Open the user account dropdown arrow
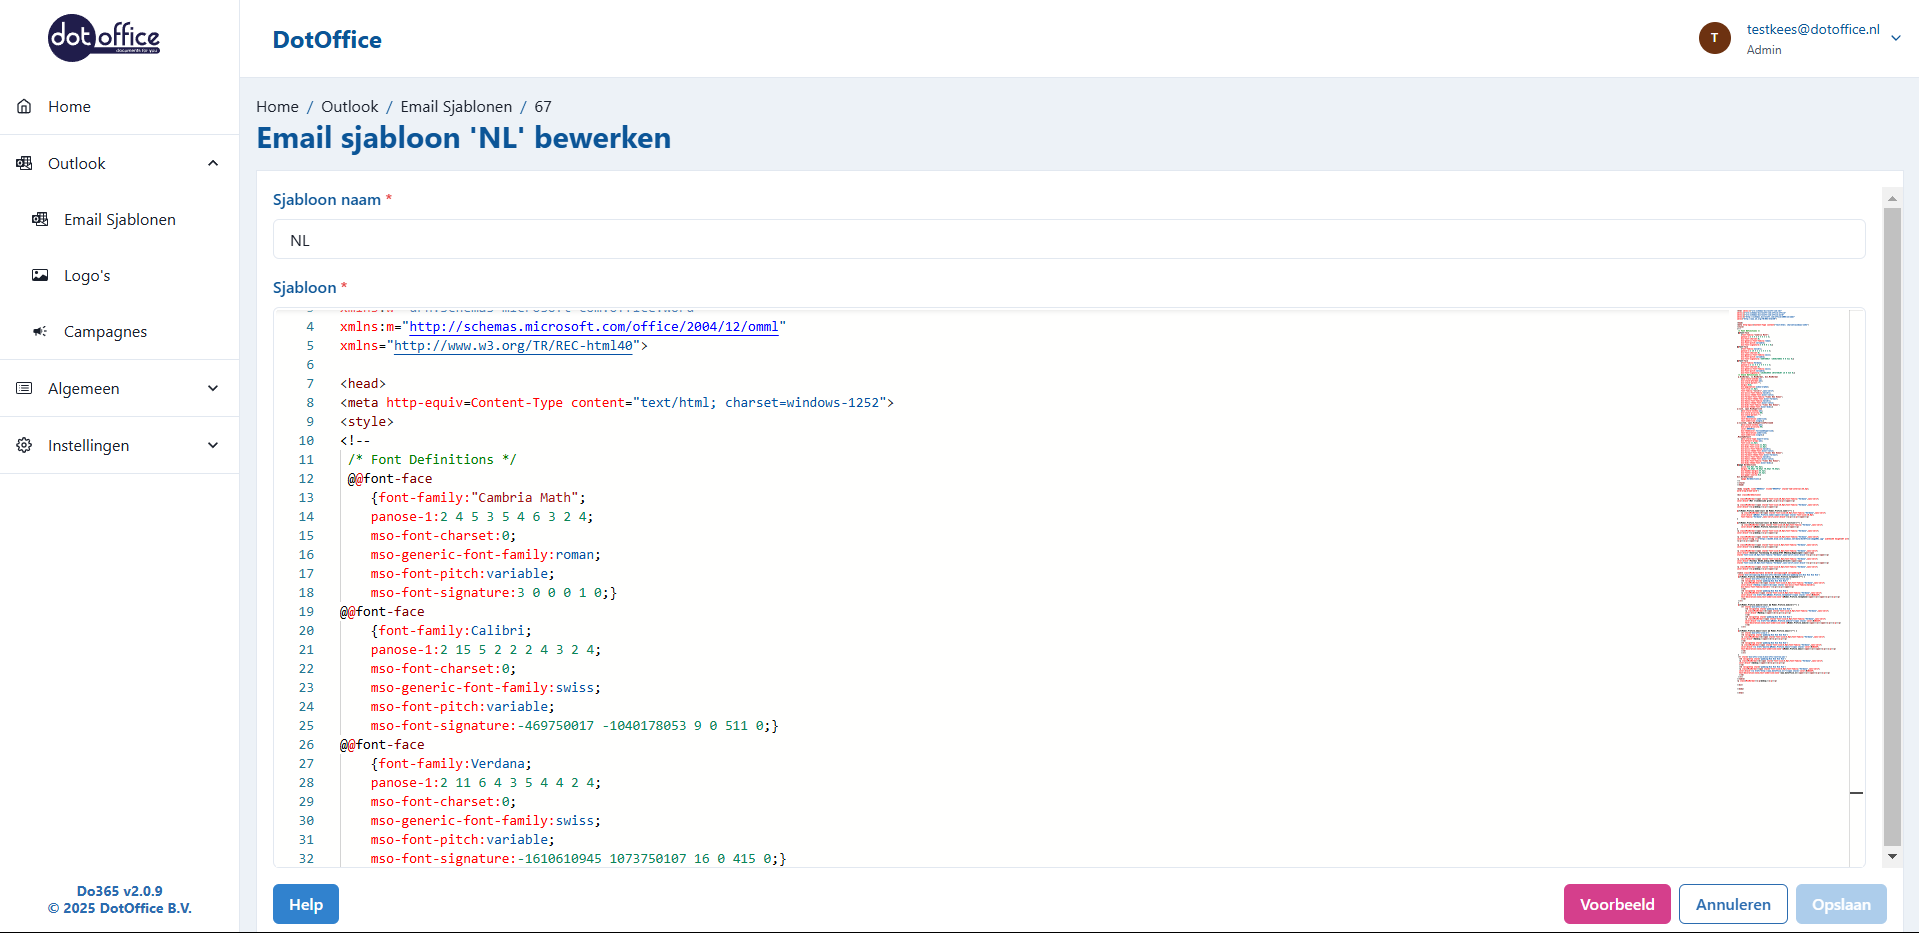This screenshot has width=1919, height=933. [x=1895, y=38]
